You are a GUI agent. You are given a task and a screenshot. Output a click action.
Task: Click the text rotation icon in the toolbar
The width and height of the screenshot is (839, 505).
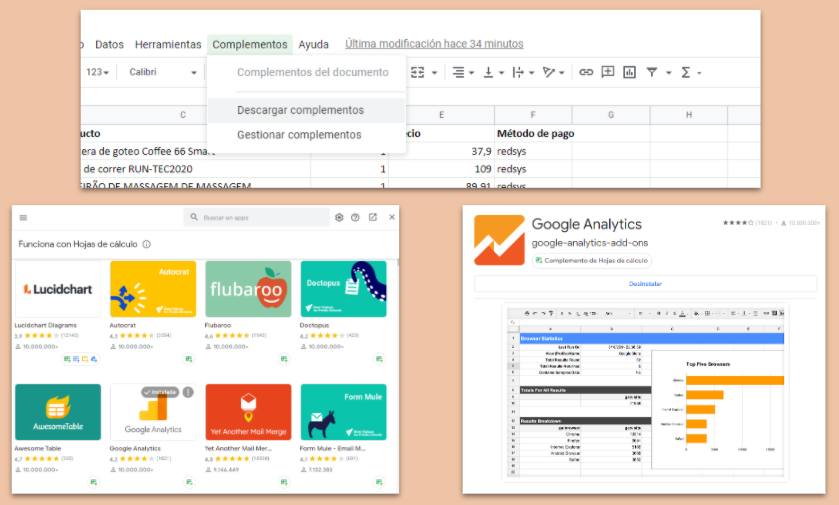click(x=548, y=72)
